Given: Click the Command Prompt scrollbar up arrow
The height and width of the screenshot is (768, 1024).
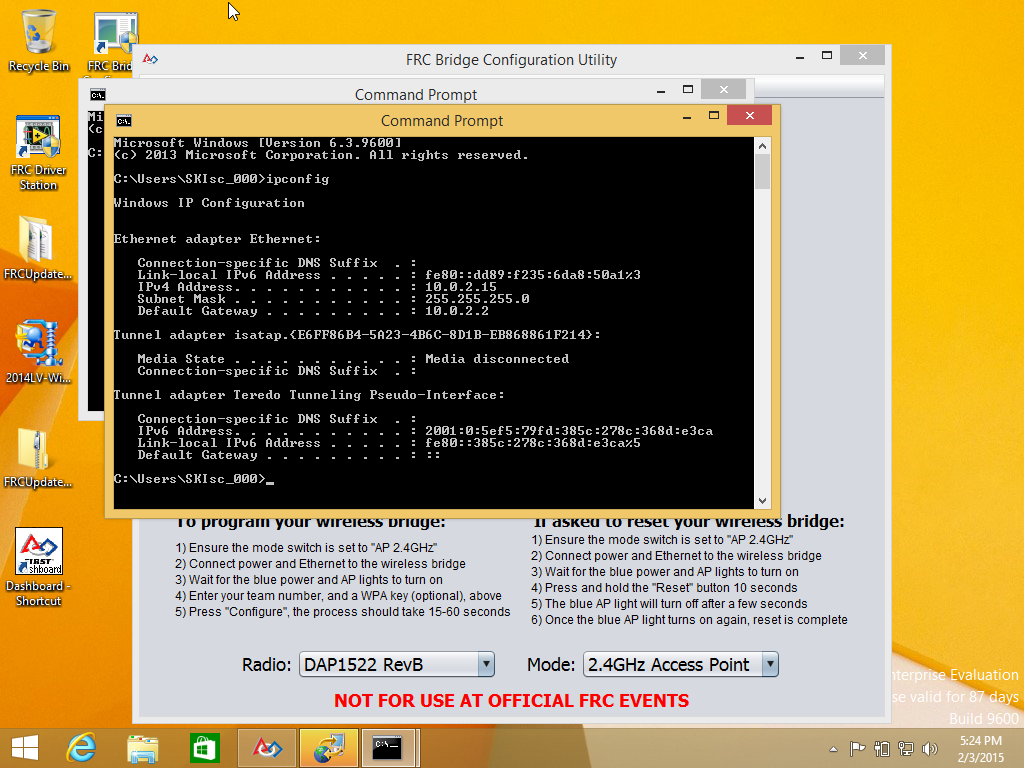Looking at the screenshot, I should point(762,146).
